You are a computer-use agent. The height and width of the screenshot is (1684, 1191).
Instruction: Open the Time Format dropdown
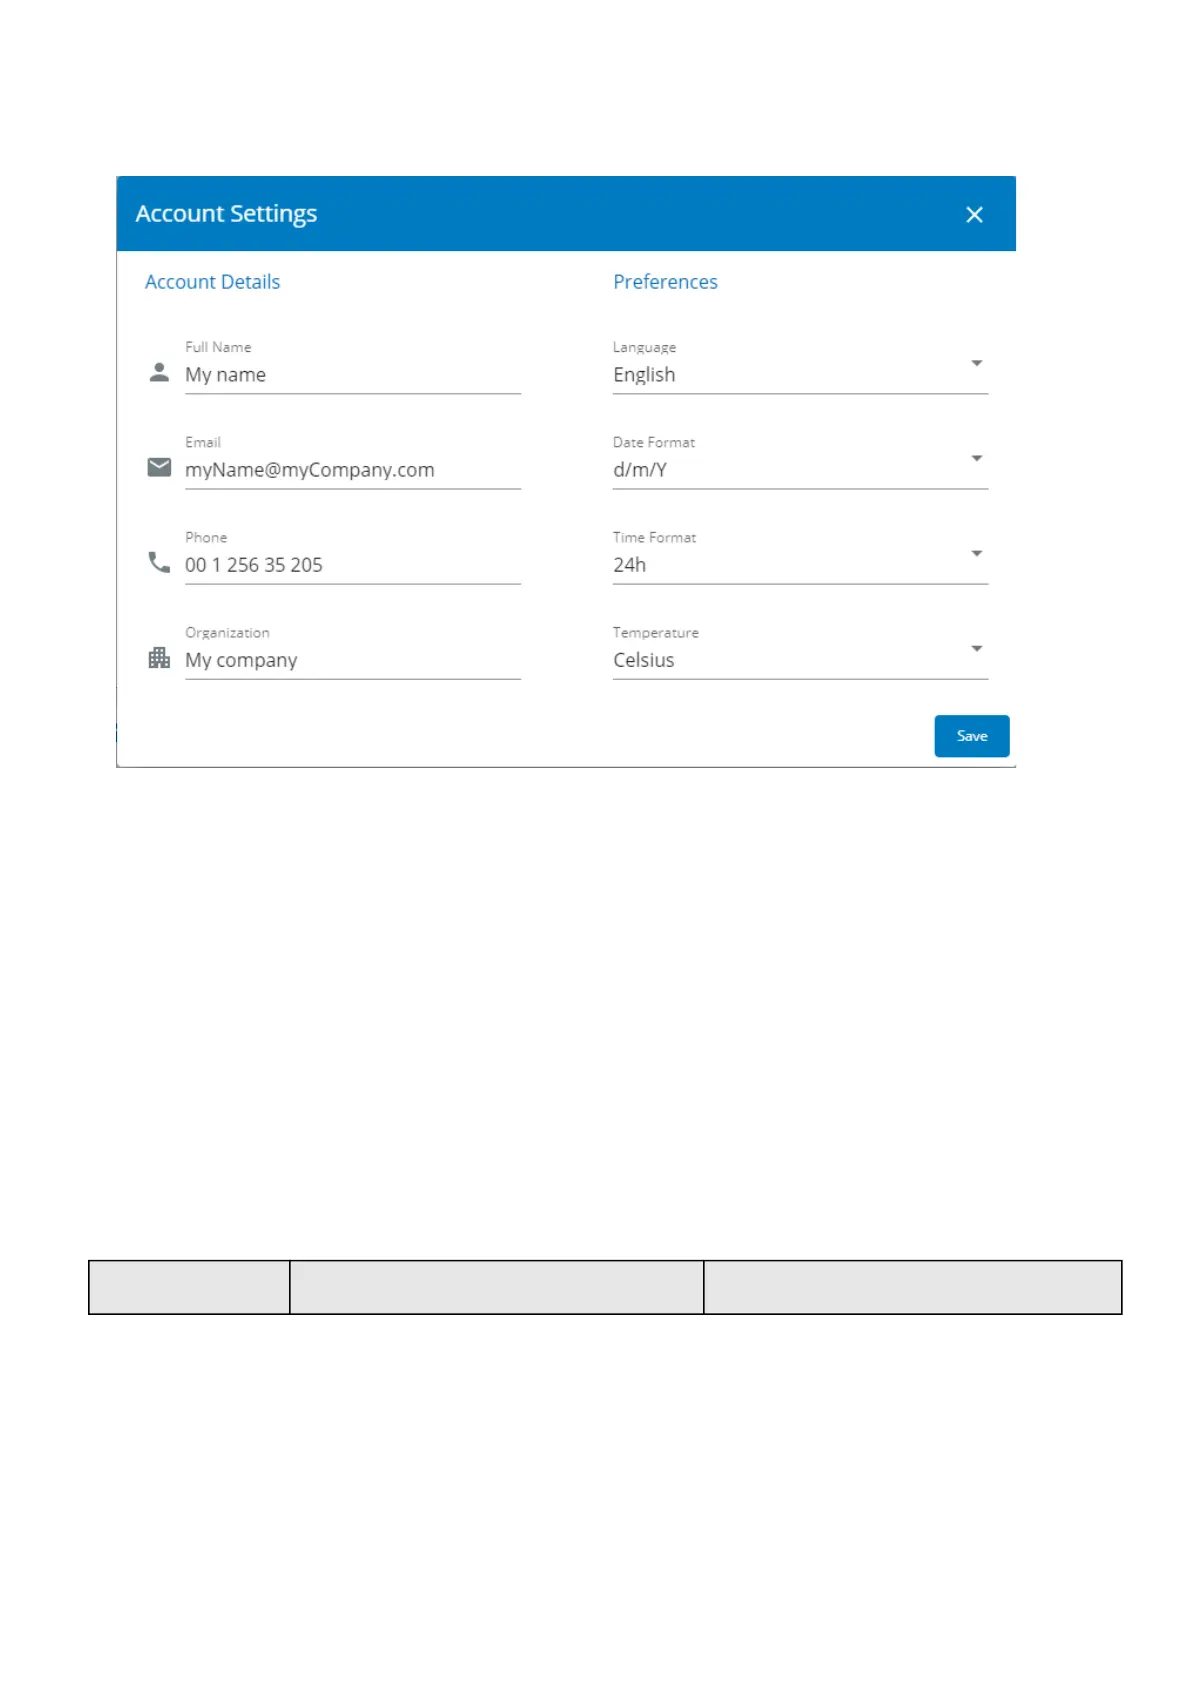(x=976, y=553)
